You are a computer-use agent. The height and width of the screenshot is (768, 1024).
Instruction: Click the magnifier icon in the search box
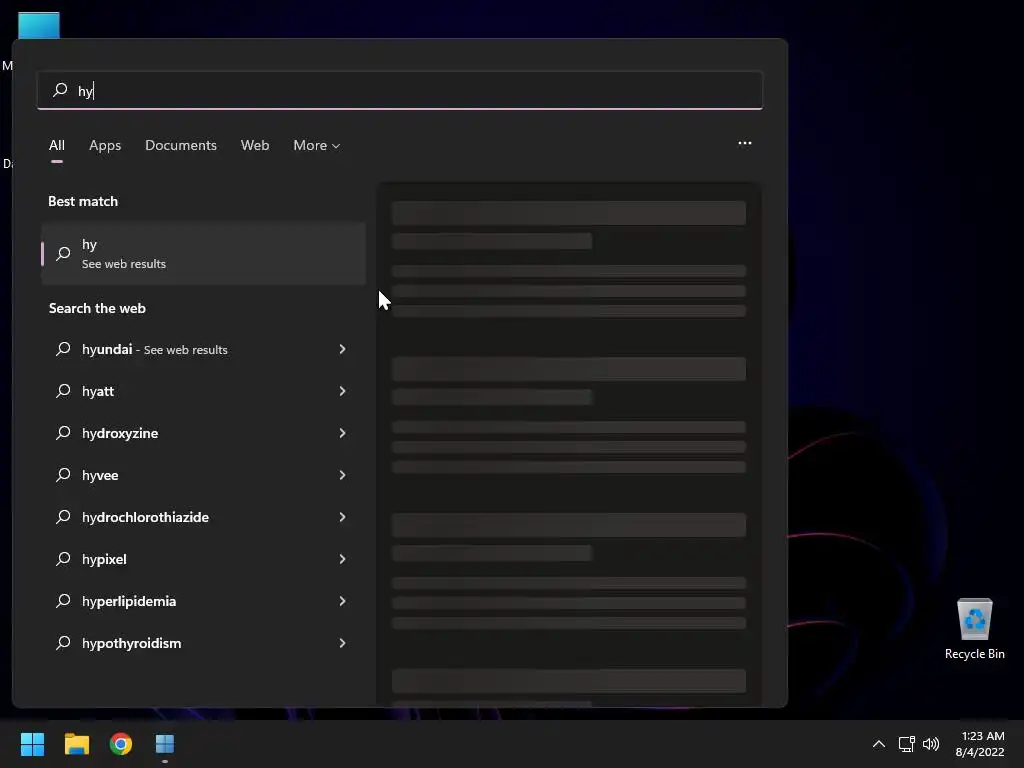60,89
